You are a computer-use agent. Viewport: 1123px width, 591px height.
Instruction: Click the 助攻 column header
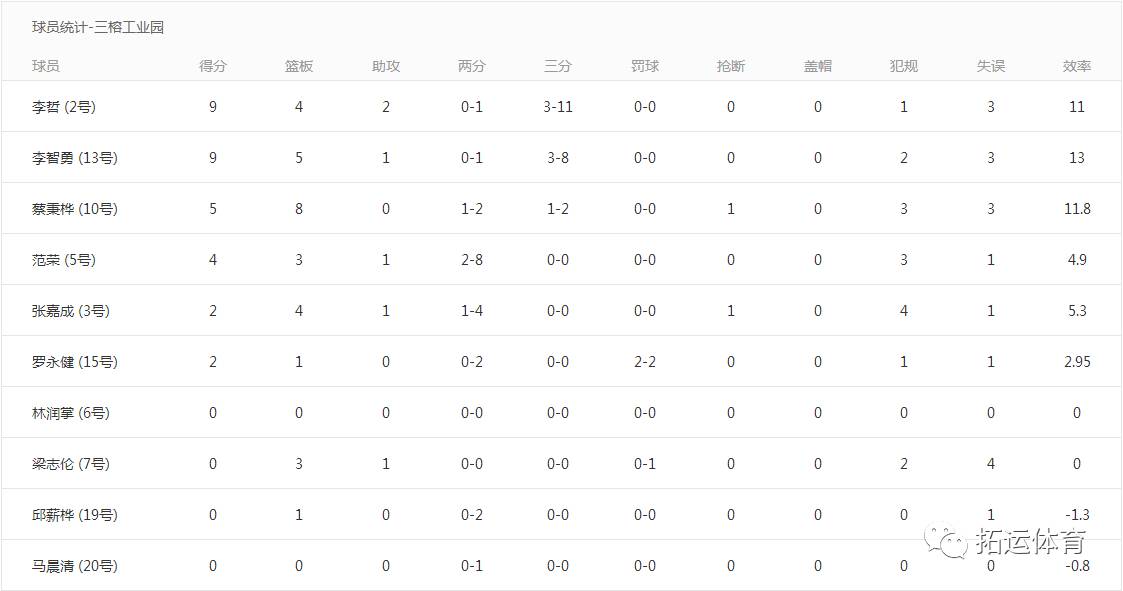(385, 66)
